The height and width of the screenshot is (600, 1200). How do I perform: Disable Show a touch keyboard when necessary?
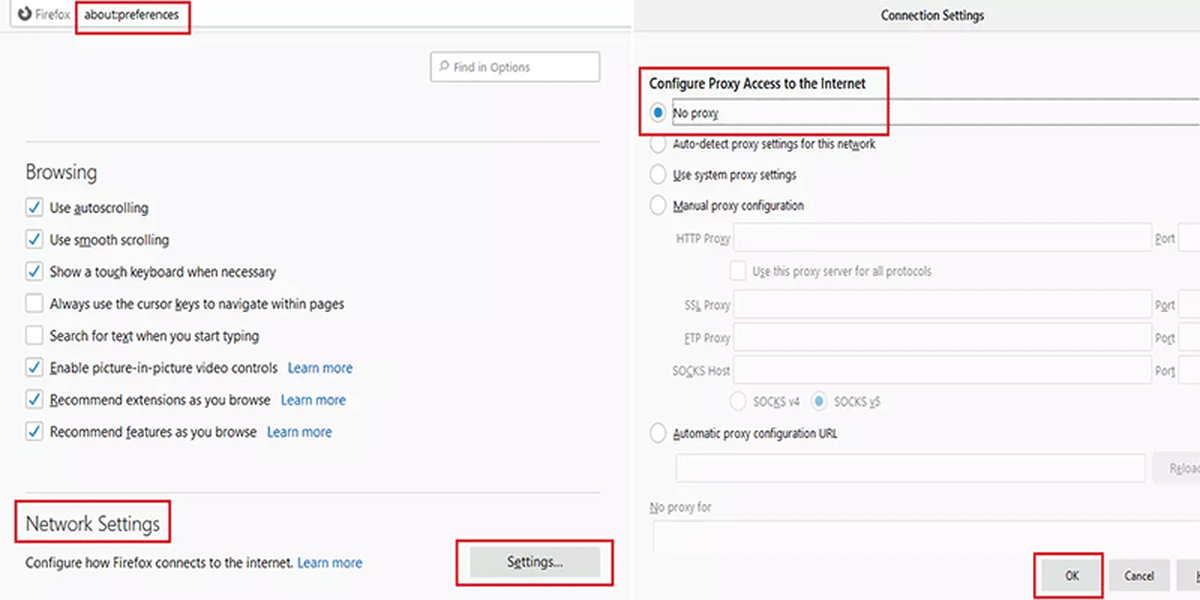point(34,272)
